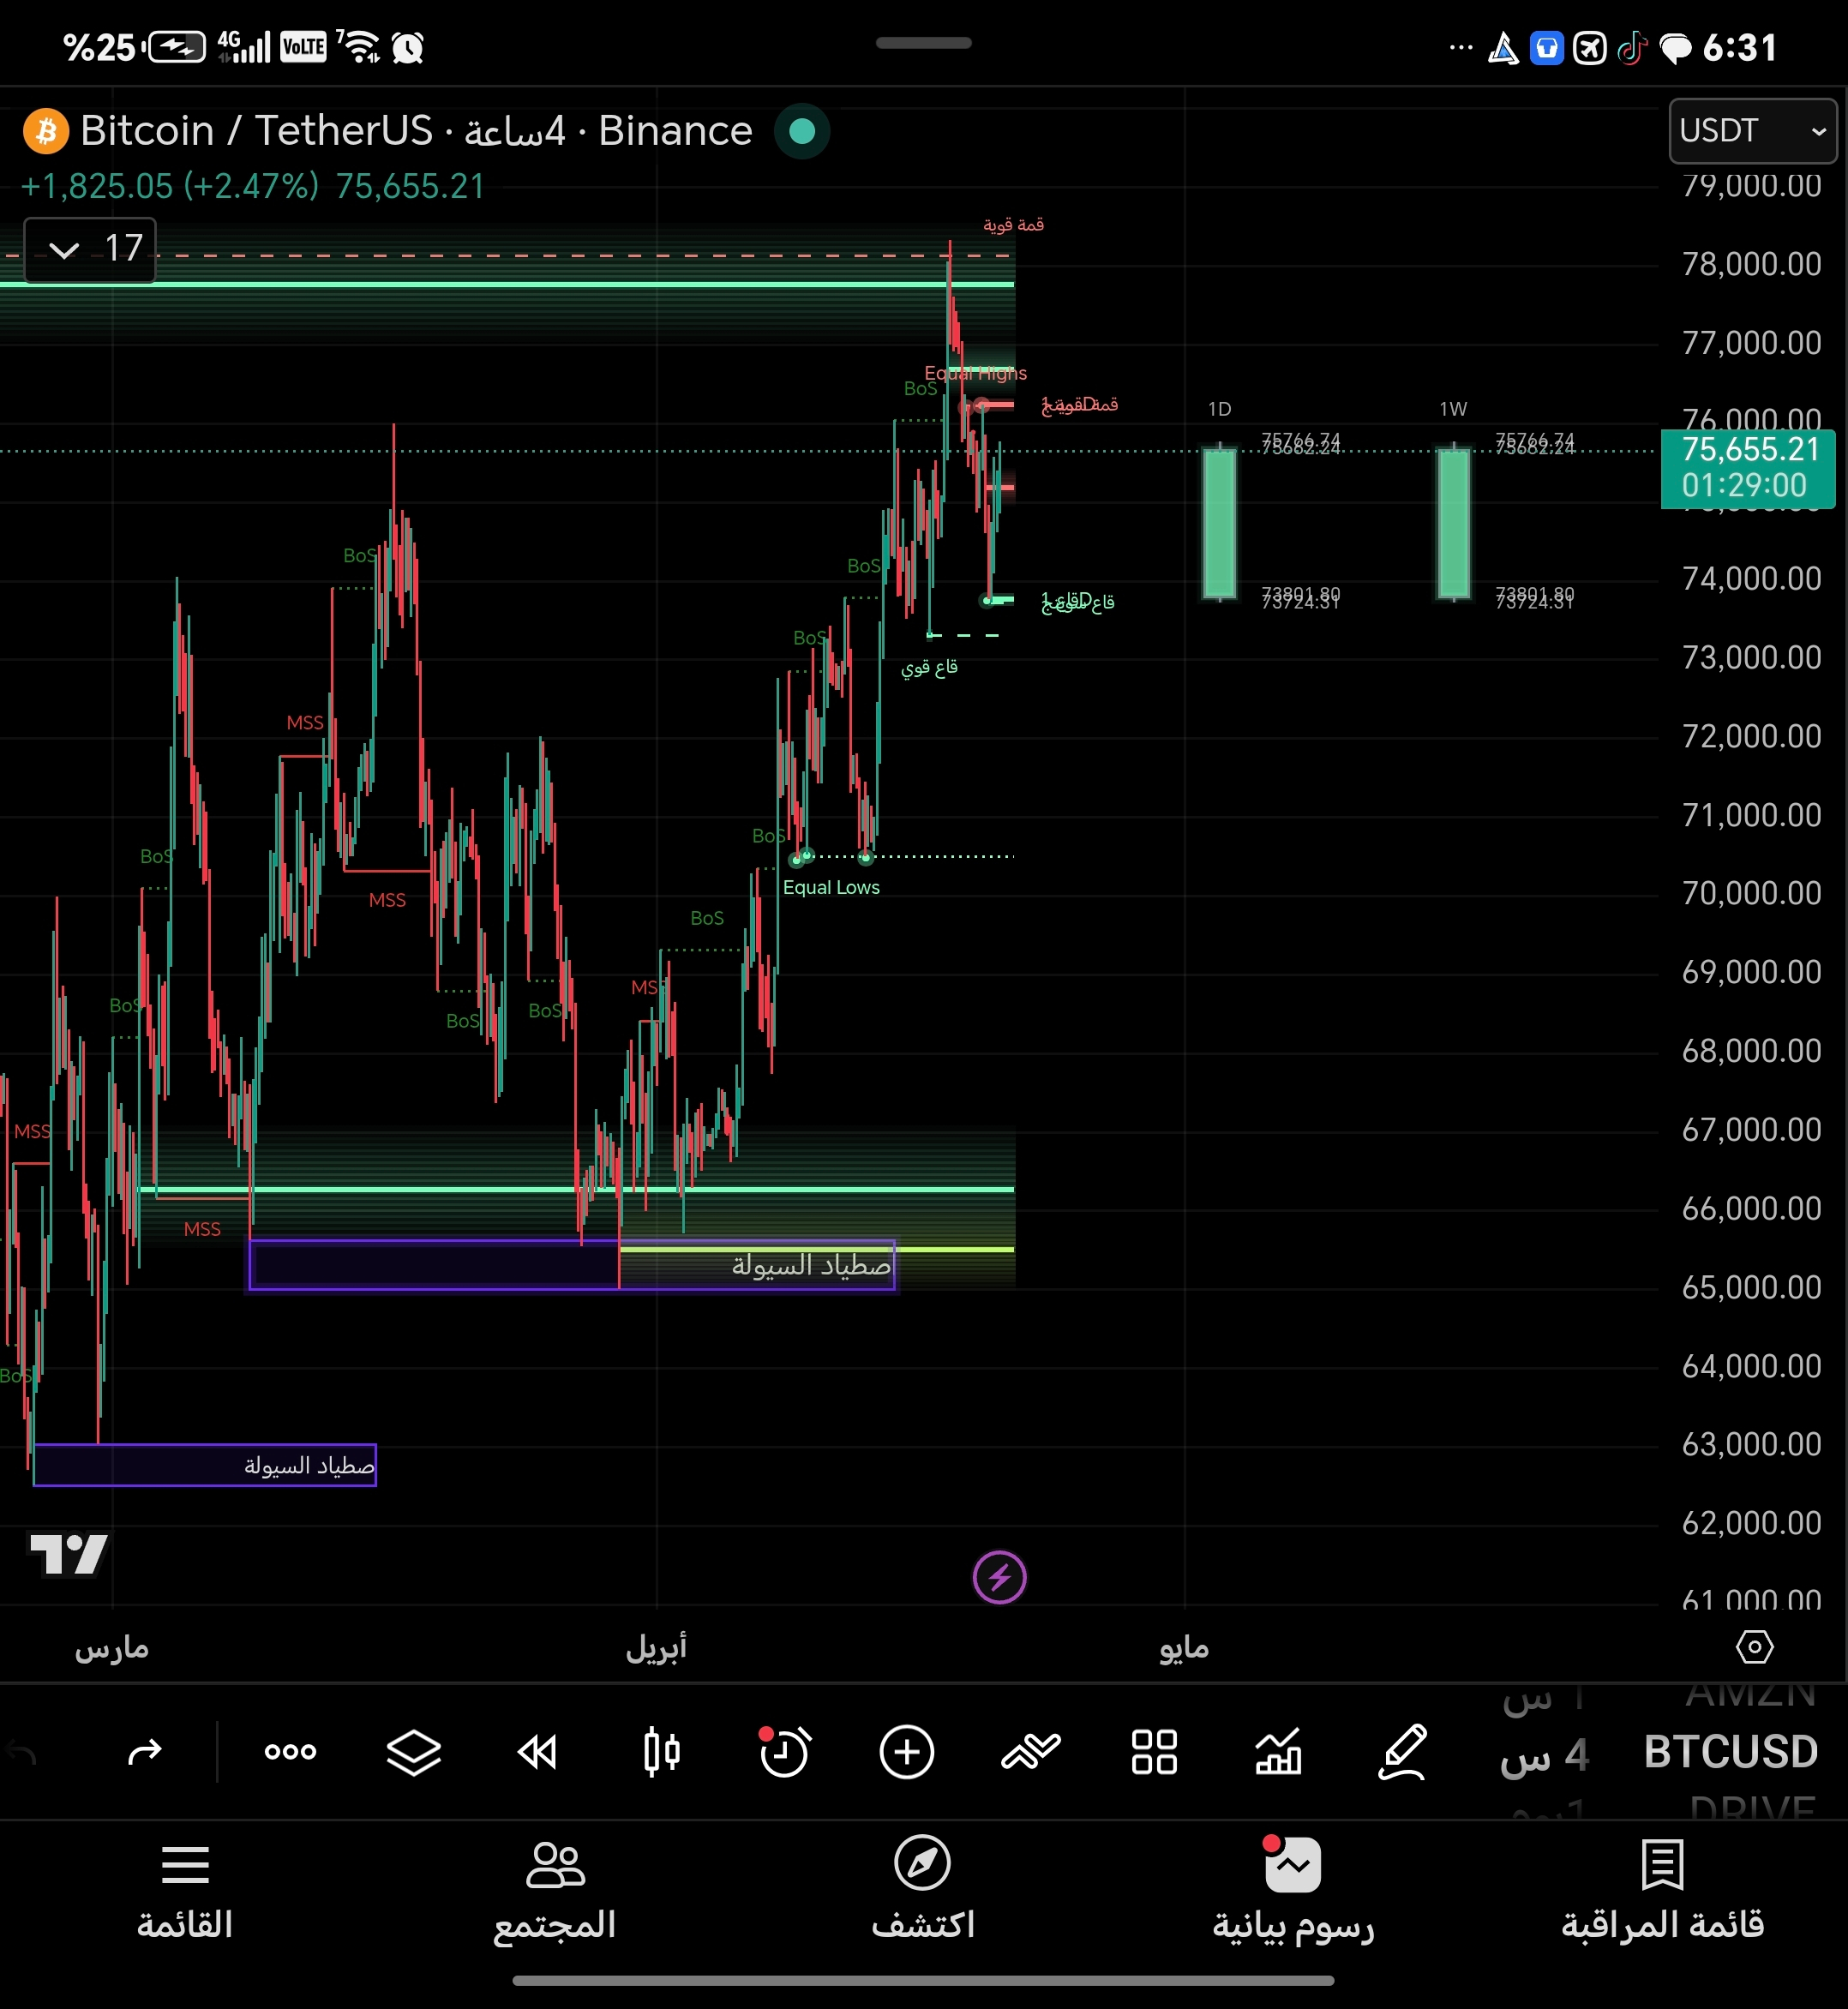
Task: Open the indicators chart icon
Action: 1278,1753
